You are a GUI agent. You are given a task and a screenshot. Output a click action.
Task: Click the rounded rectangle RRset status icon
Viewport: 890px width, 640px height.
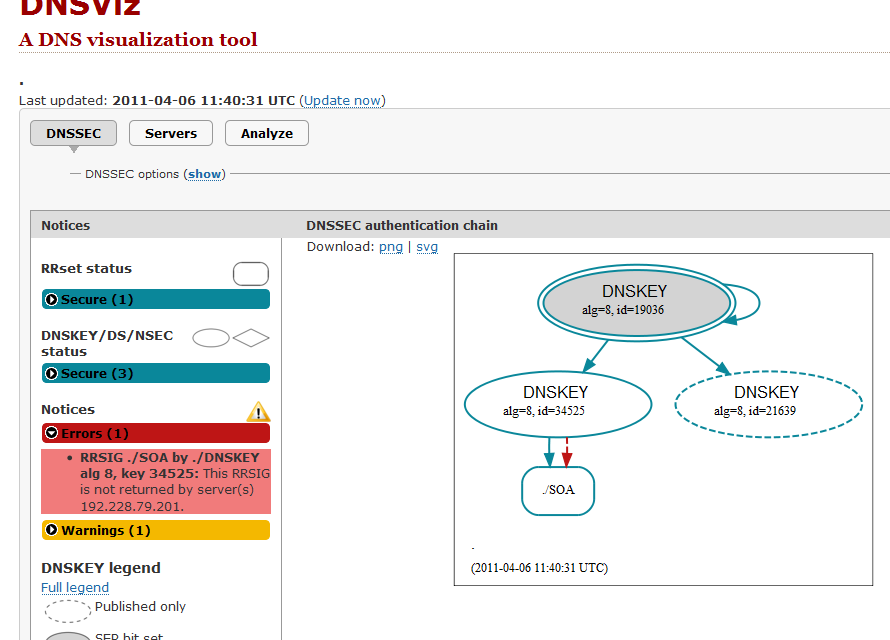251,274
